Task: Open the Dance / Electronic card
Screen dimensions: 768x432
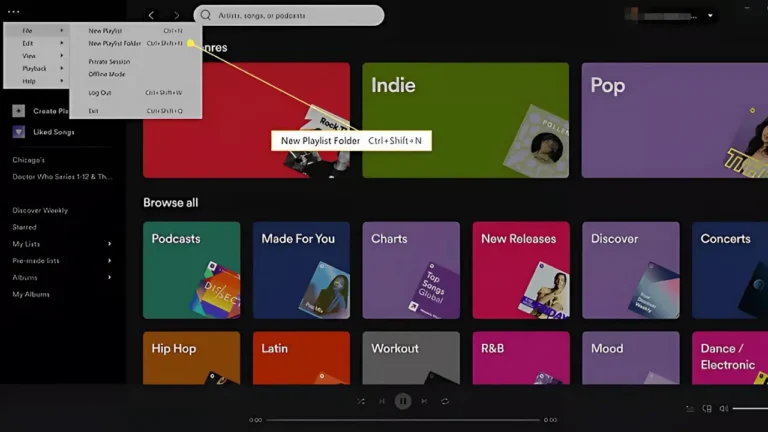Action: [730, 358]
